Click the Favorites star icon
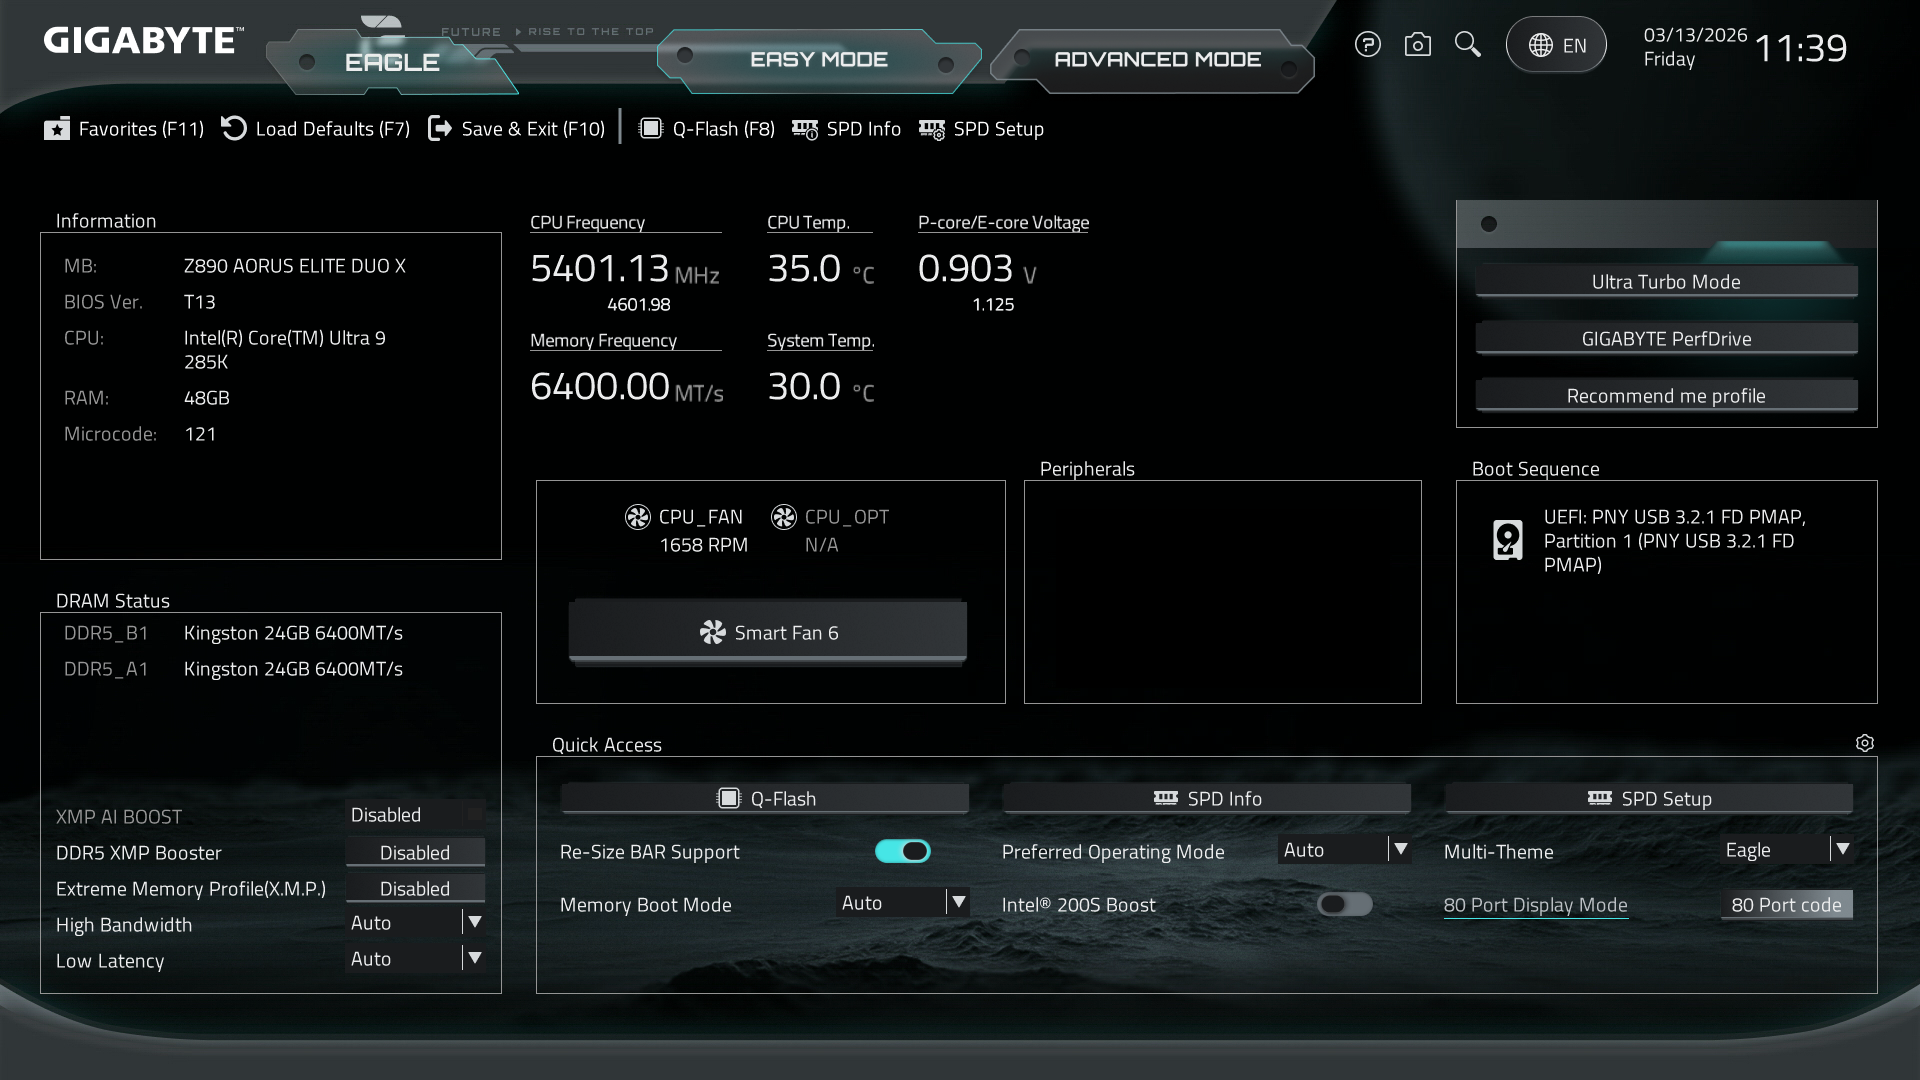The height and width of the screenshot is (1080, 1920). point(57,129)
